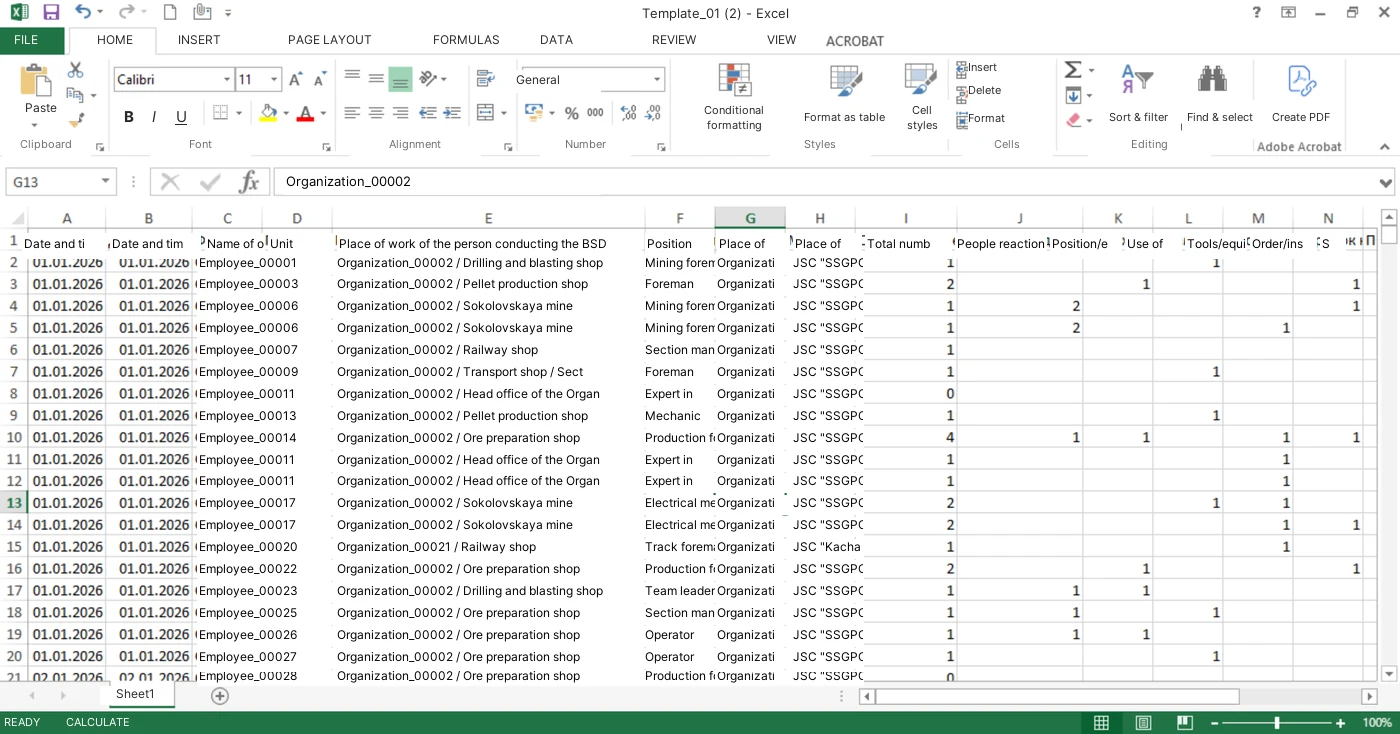Click the insert function fx icon

pos(249,182)
